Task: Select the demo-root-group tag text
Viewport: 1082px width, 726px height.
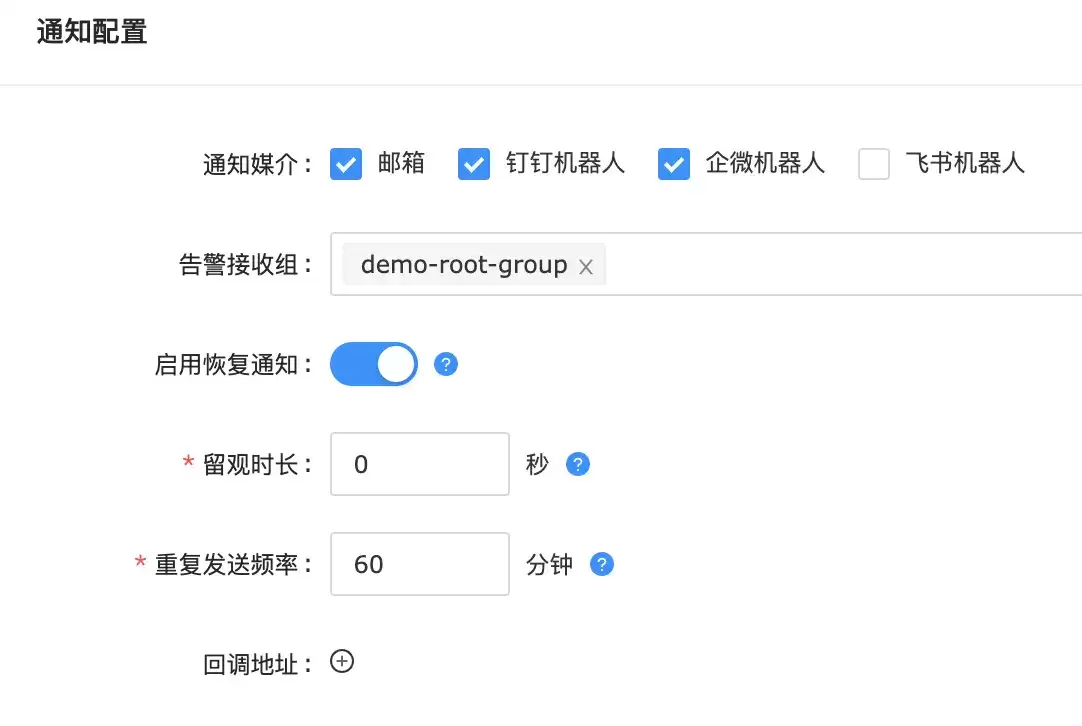Action: point(464,264)
